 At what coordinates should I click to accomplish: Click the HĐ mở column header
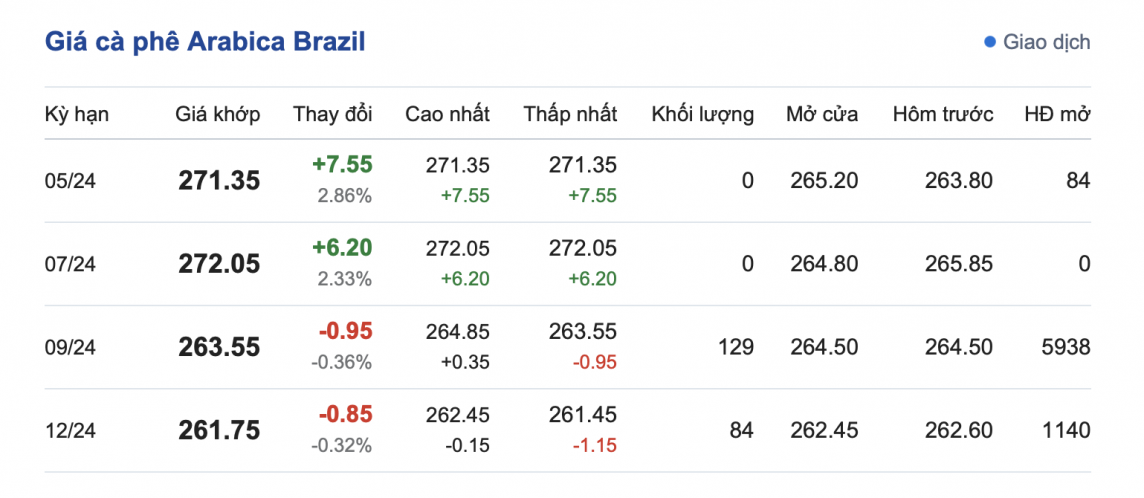pyautogui.click(x=1057, y=114)
